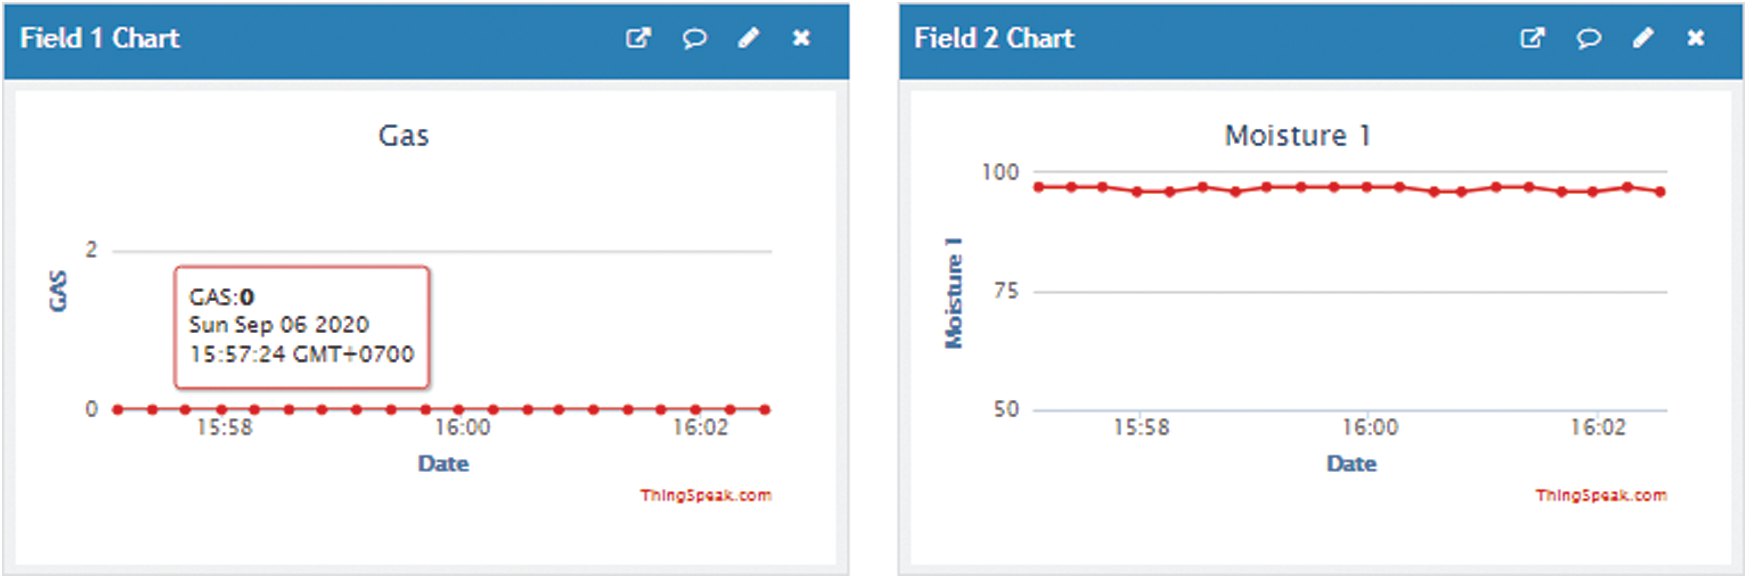This screenshot has width=1748, height=579.
Task: Open Field 1 Chart in new window
Action: pos(638,39)
